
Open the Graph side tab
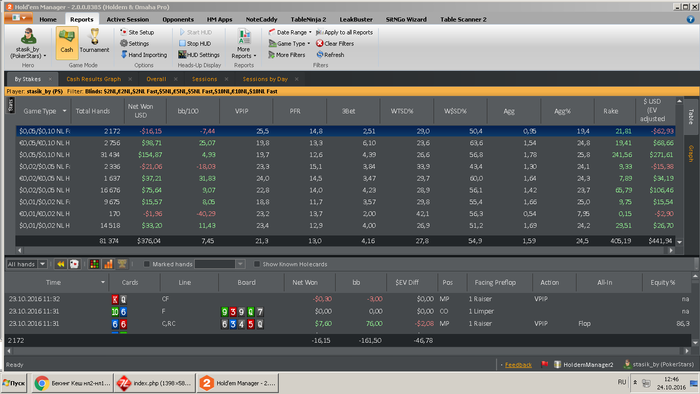[x=691, y=153]
